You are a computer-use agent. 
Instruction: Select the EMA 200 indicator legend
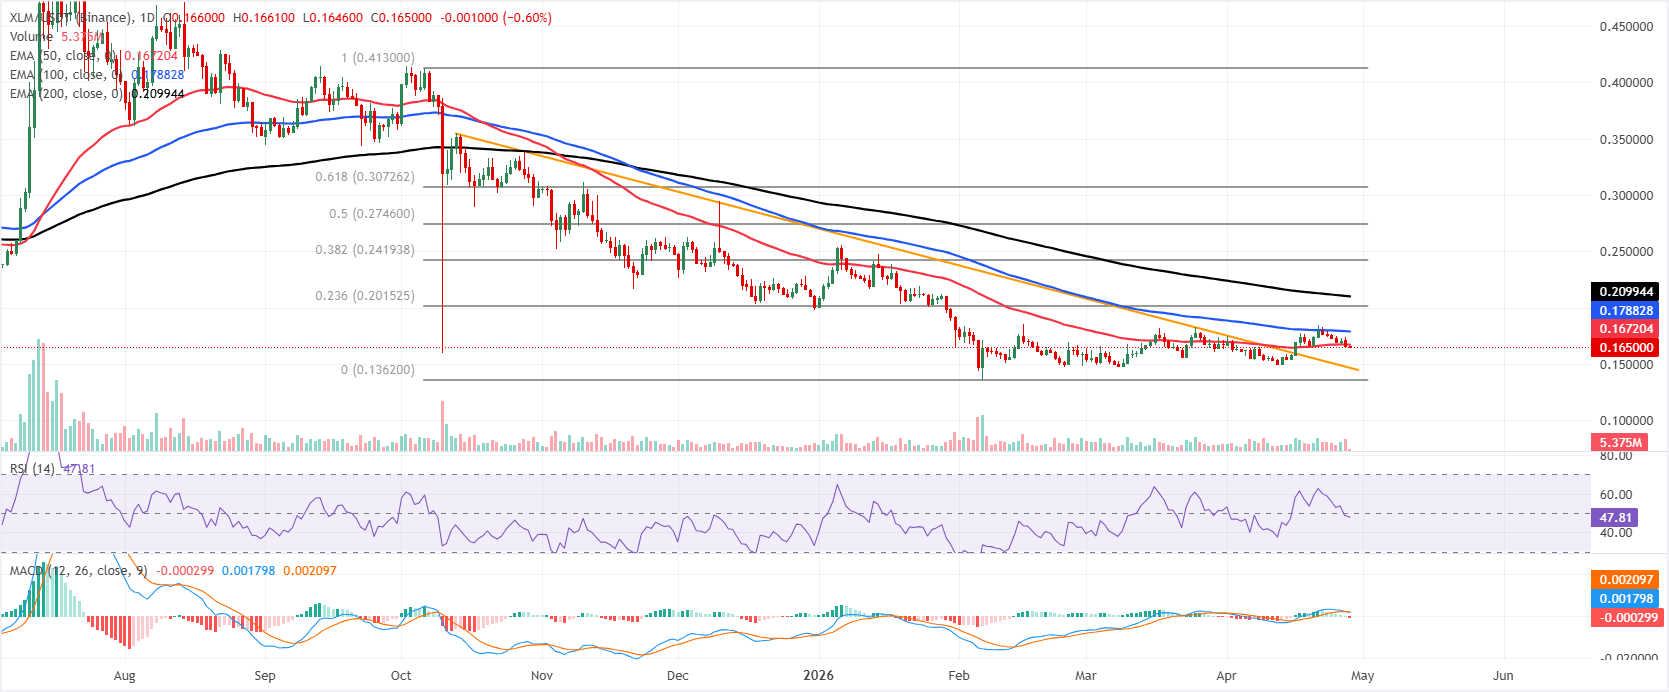[58, 94]
